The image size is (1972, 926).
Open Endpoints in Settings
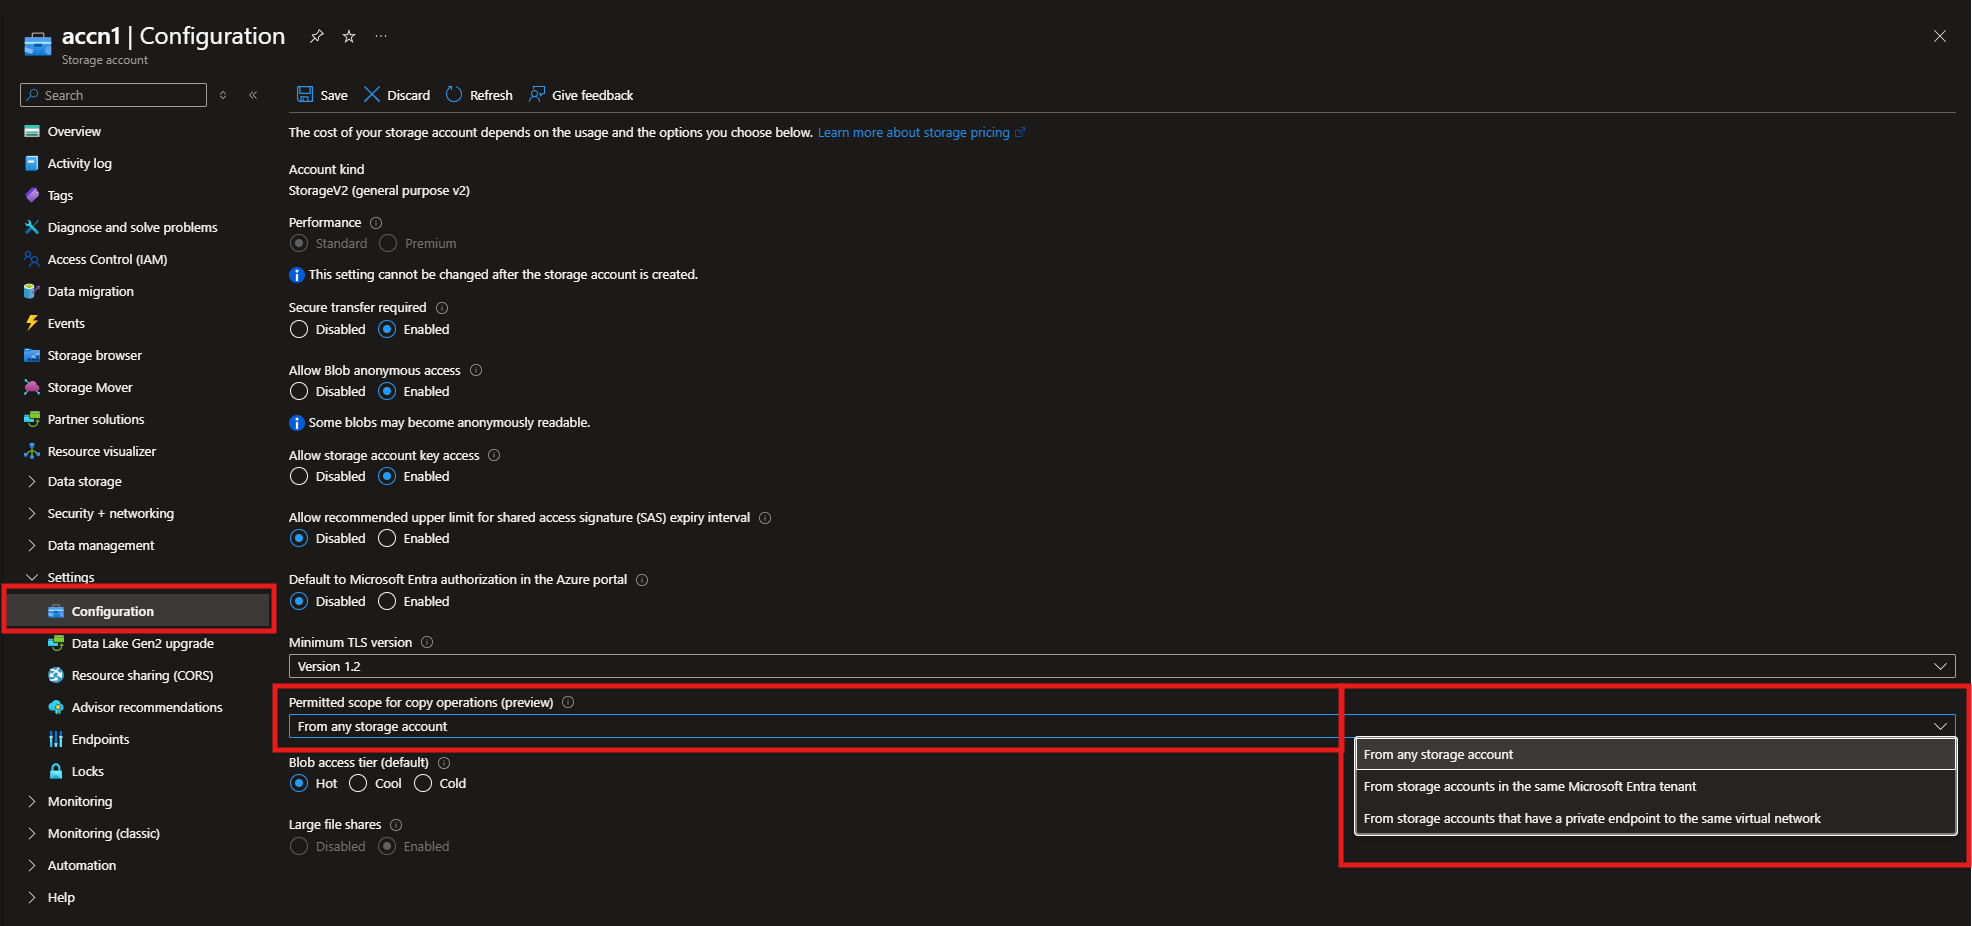point(100,739)
